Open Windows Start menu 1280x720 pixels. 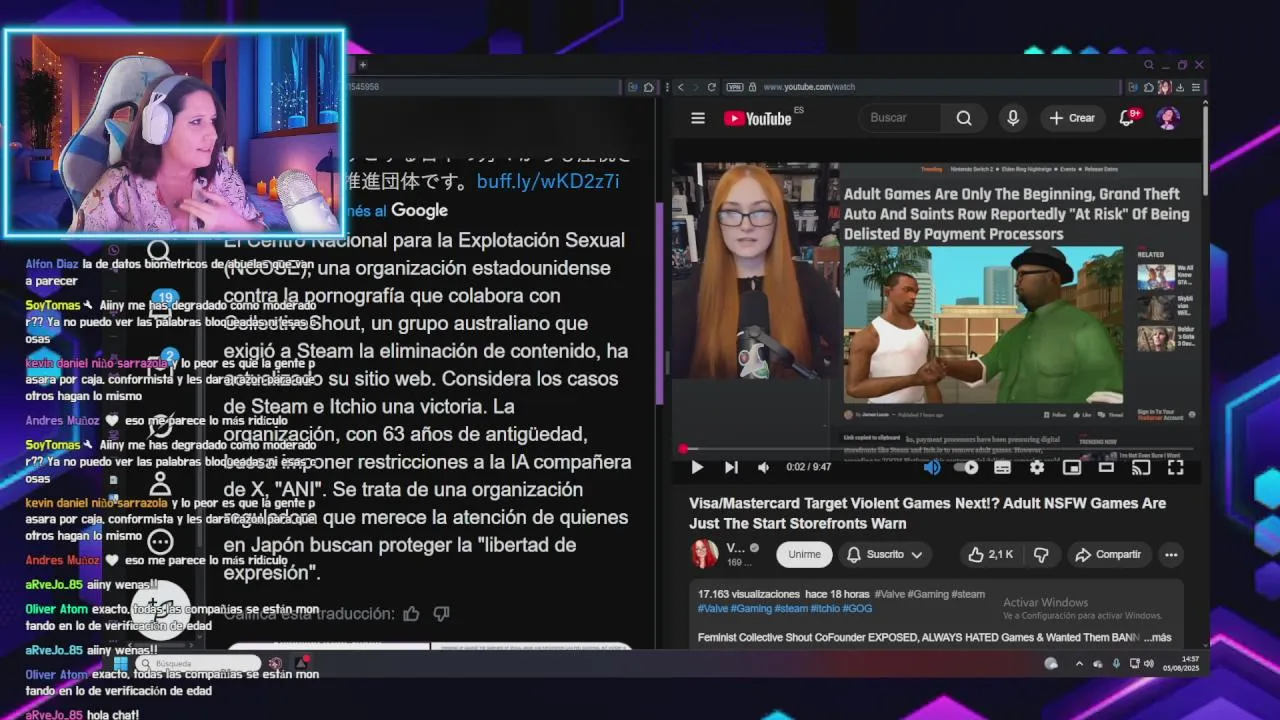(x=121, y=663)
